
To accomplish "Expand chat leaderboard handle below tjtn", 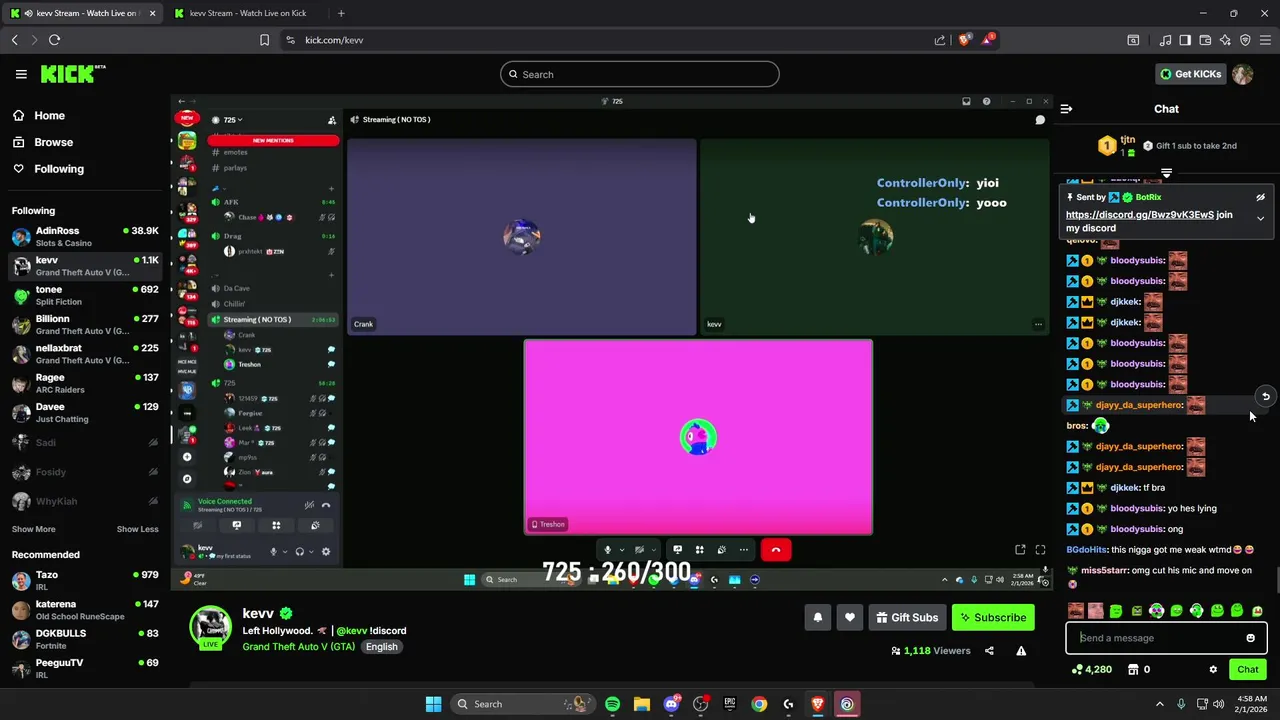I will coord(1166,173).
